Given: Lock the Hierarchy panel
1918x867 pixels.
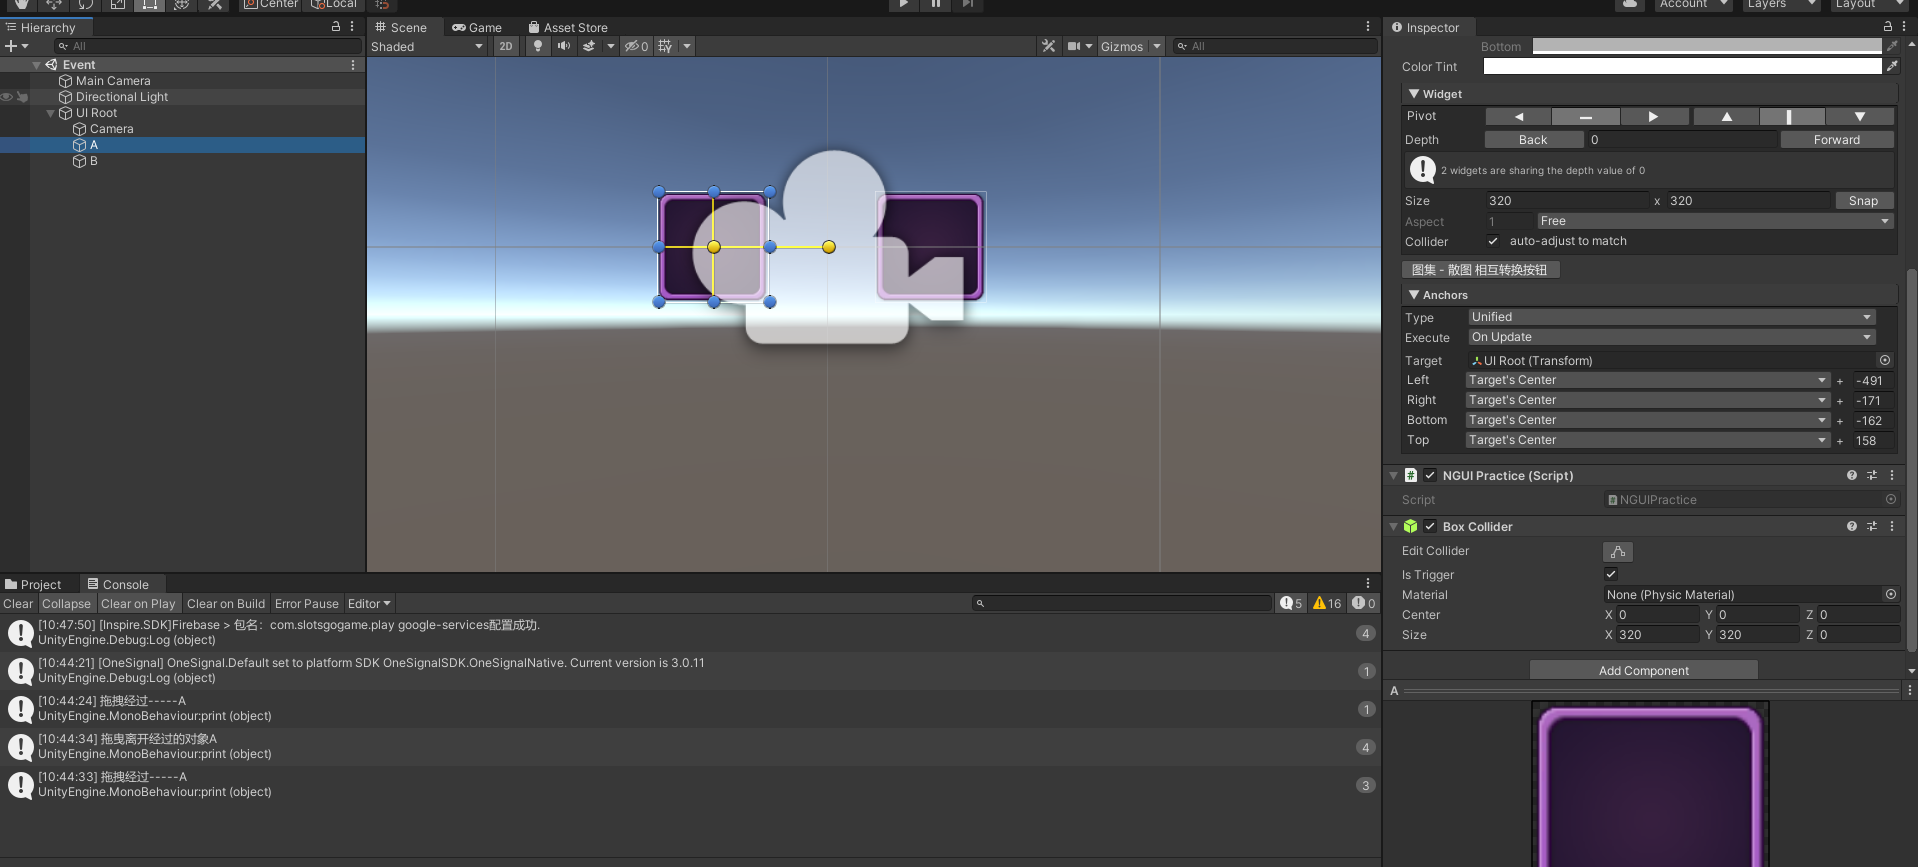Looking at the screenshot, I should tap(336, 27).
